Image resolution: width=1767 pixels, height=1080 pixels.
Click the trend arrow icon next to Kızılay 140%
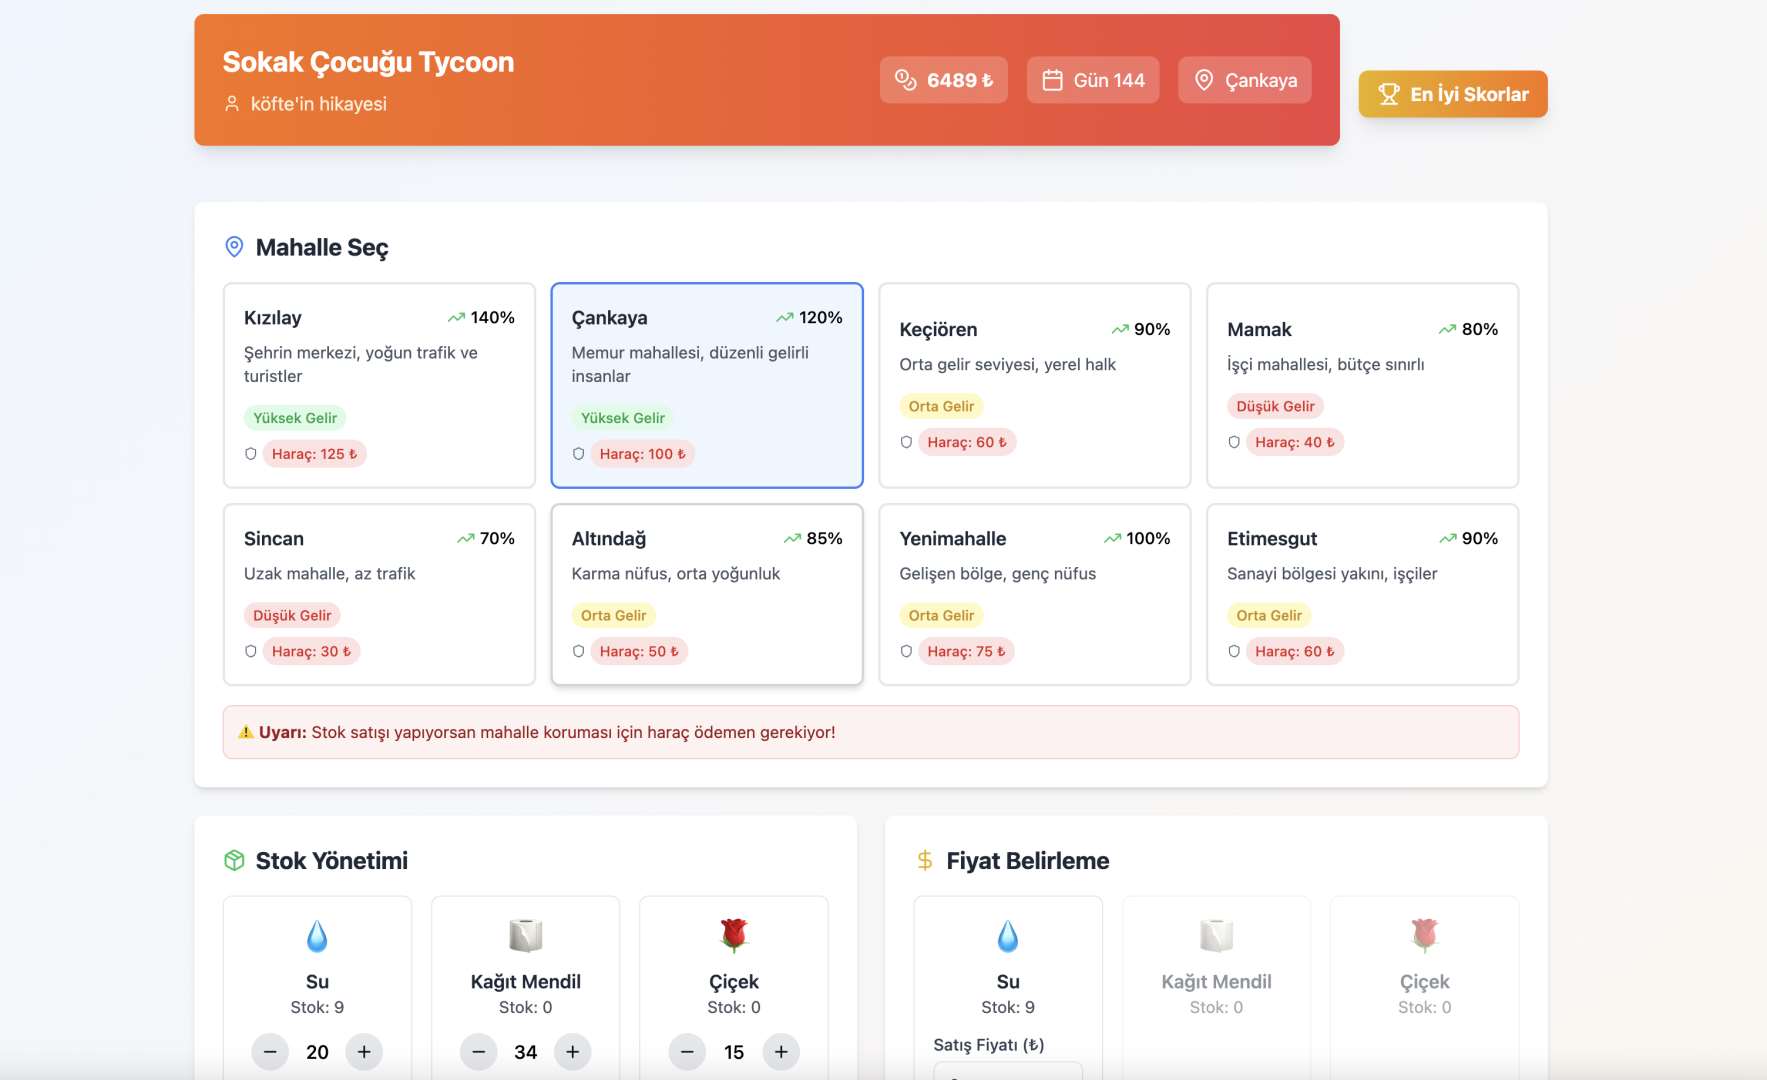click(456, 318)
